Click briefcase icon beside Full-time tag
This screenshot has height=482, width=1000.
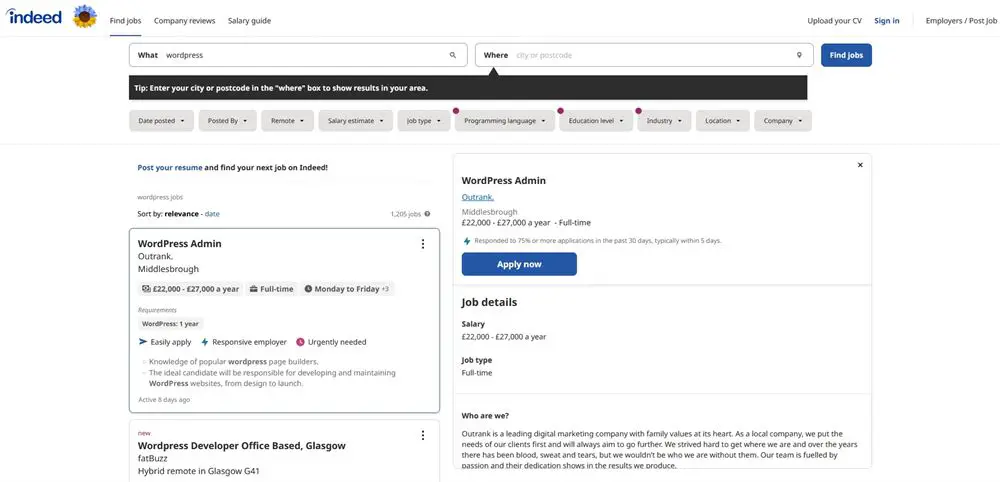click(254, 289)
